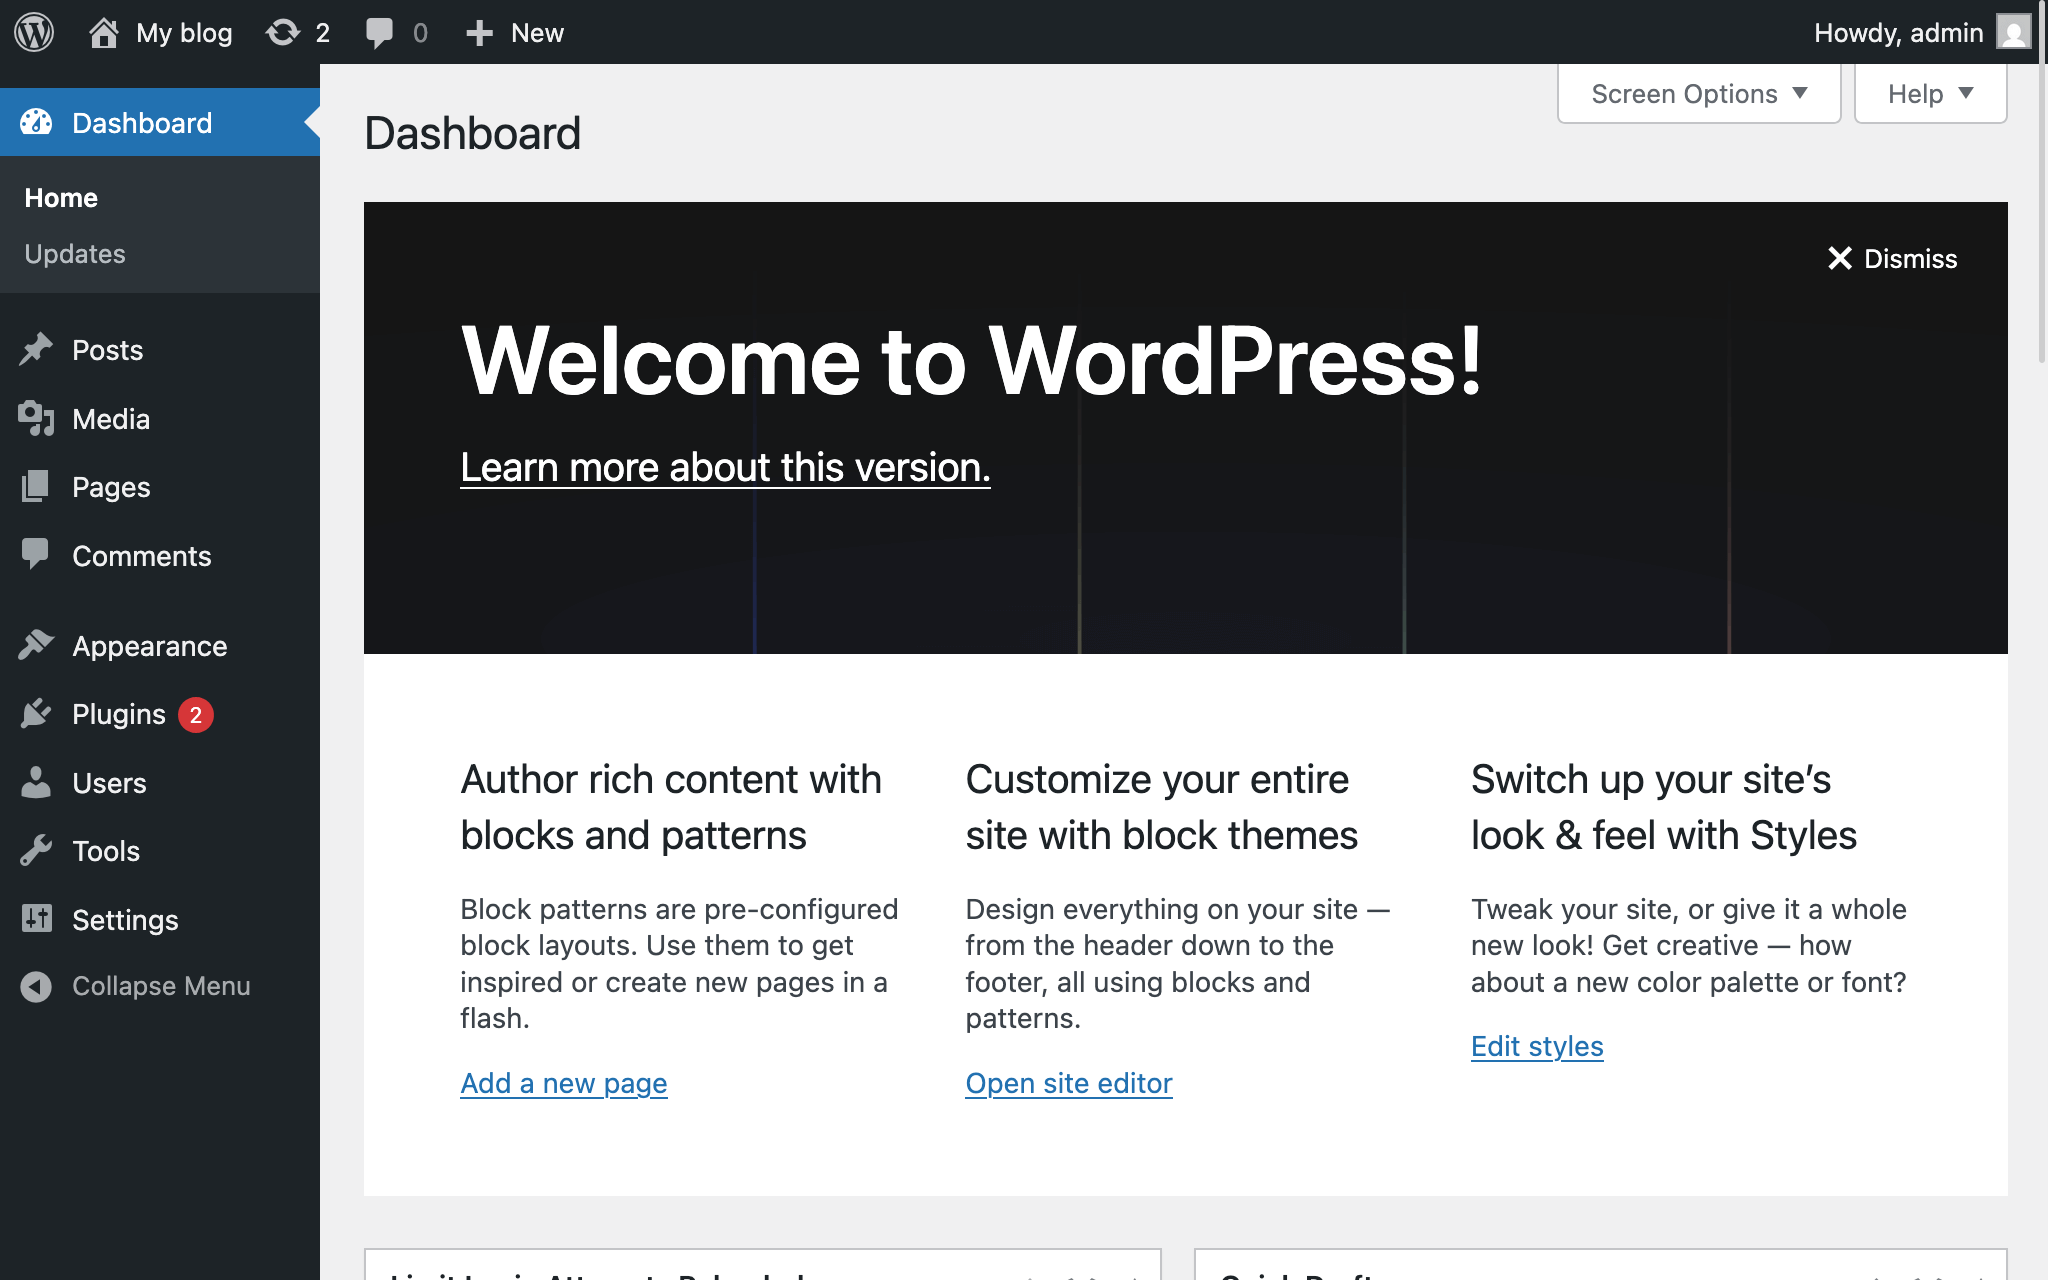Open Media via its sidebar icon
Viewport: 2048px width, 1280px height.
click(36, 419)
